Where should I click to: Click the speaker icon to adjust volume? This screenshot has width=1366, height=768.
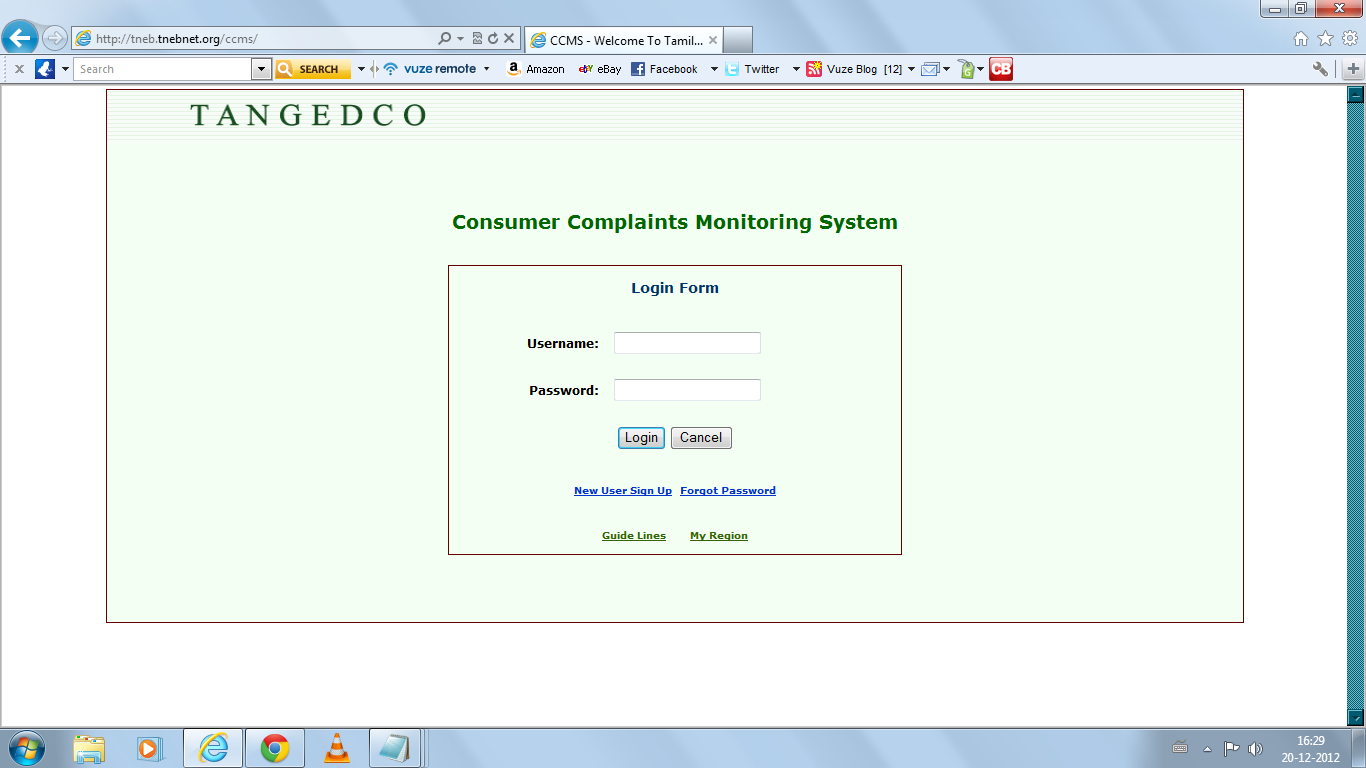click(1256, 746)
